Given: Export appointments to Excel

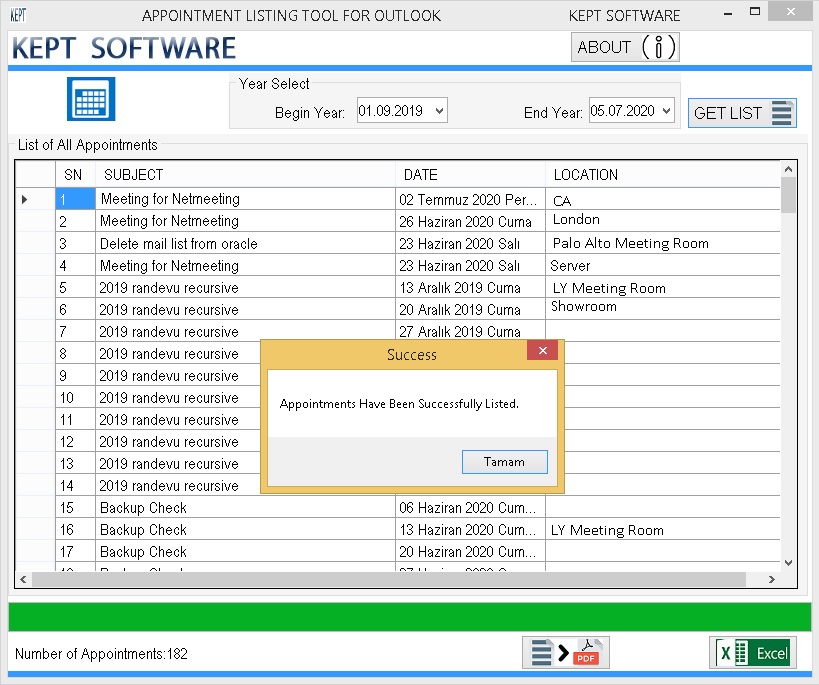Looking at the screenshot, I should (x=753, y=653).
